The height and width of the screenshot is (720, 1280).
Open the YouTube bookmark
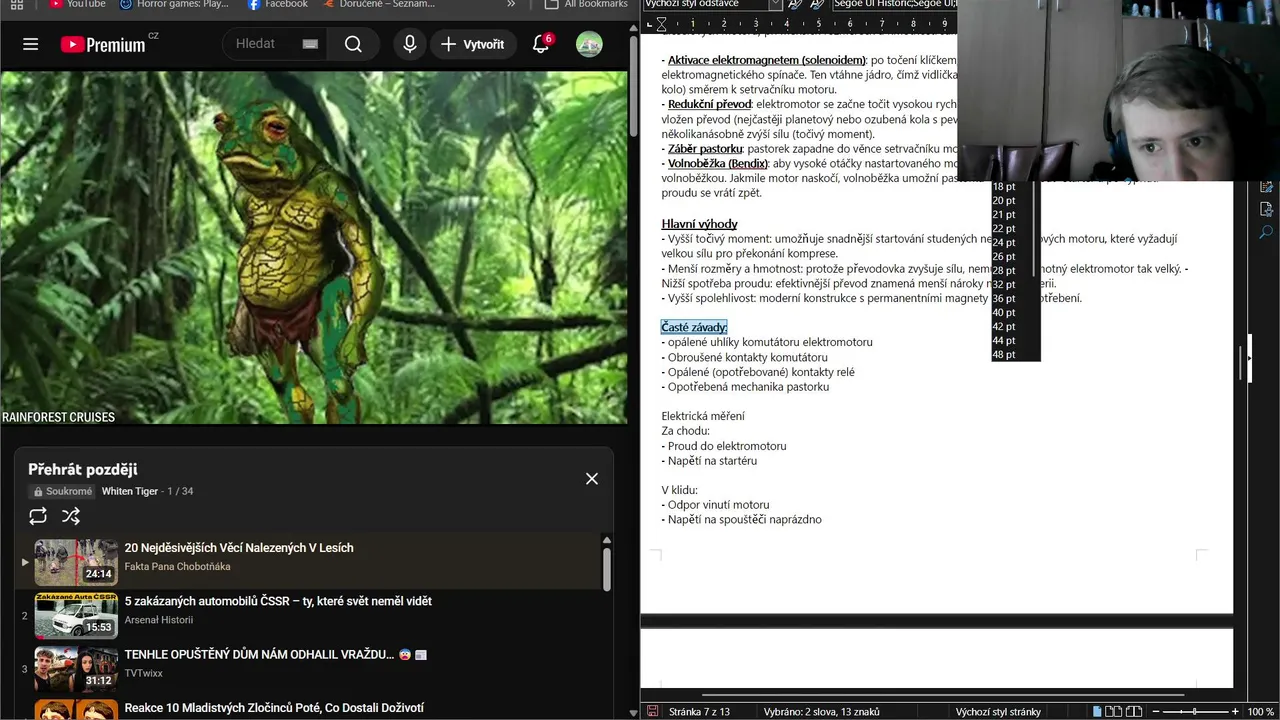78,4
